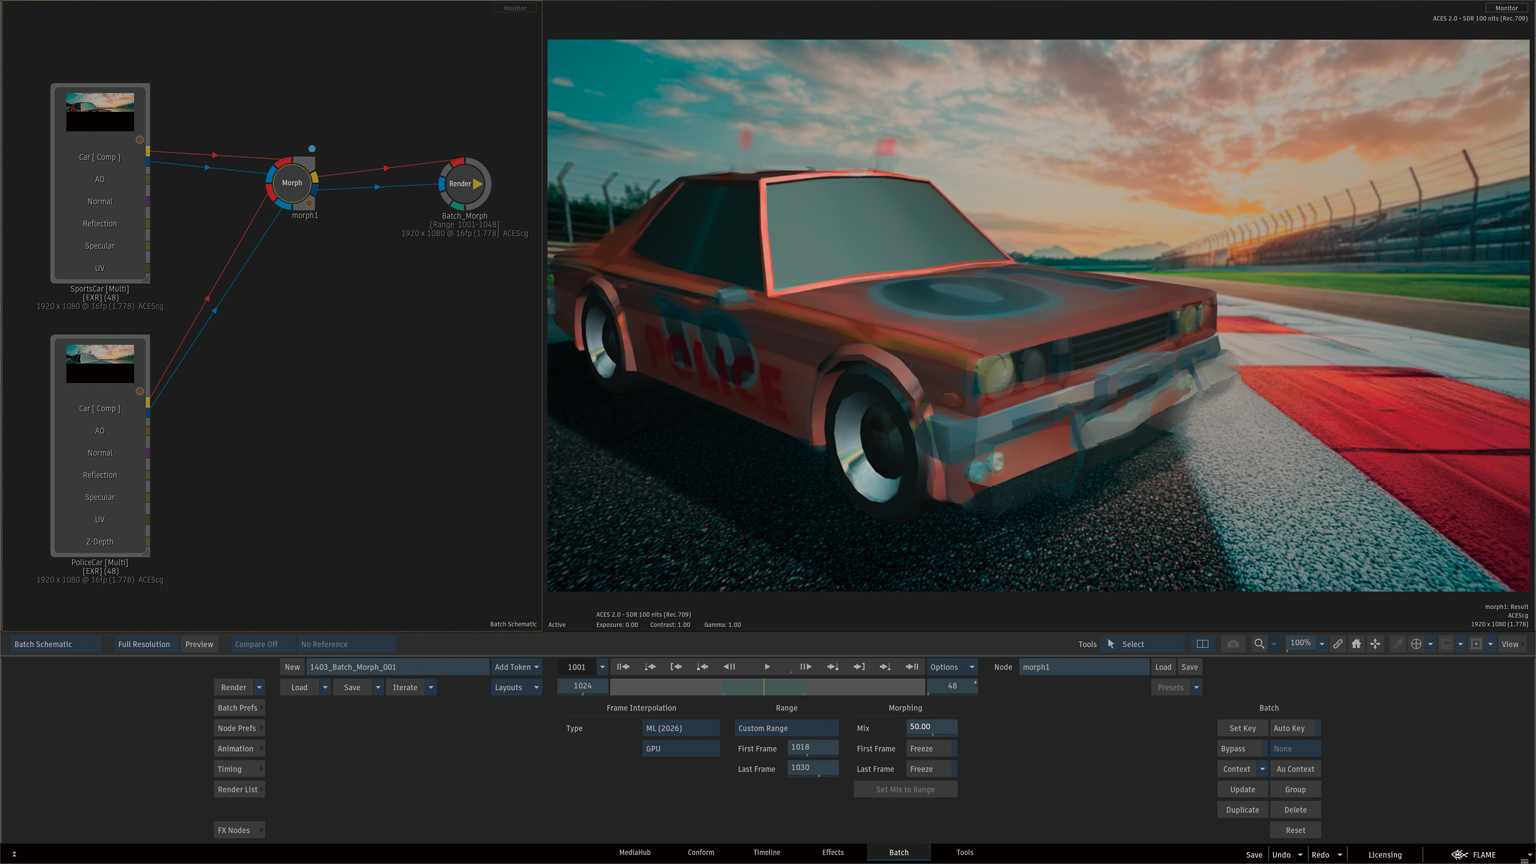Toggle Full Resolution mode
Screen dimensions: 1536x864
[144, 644]
